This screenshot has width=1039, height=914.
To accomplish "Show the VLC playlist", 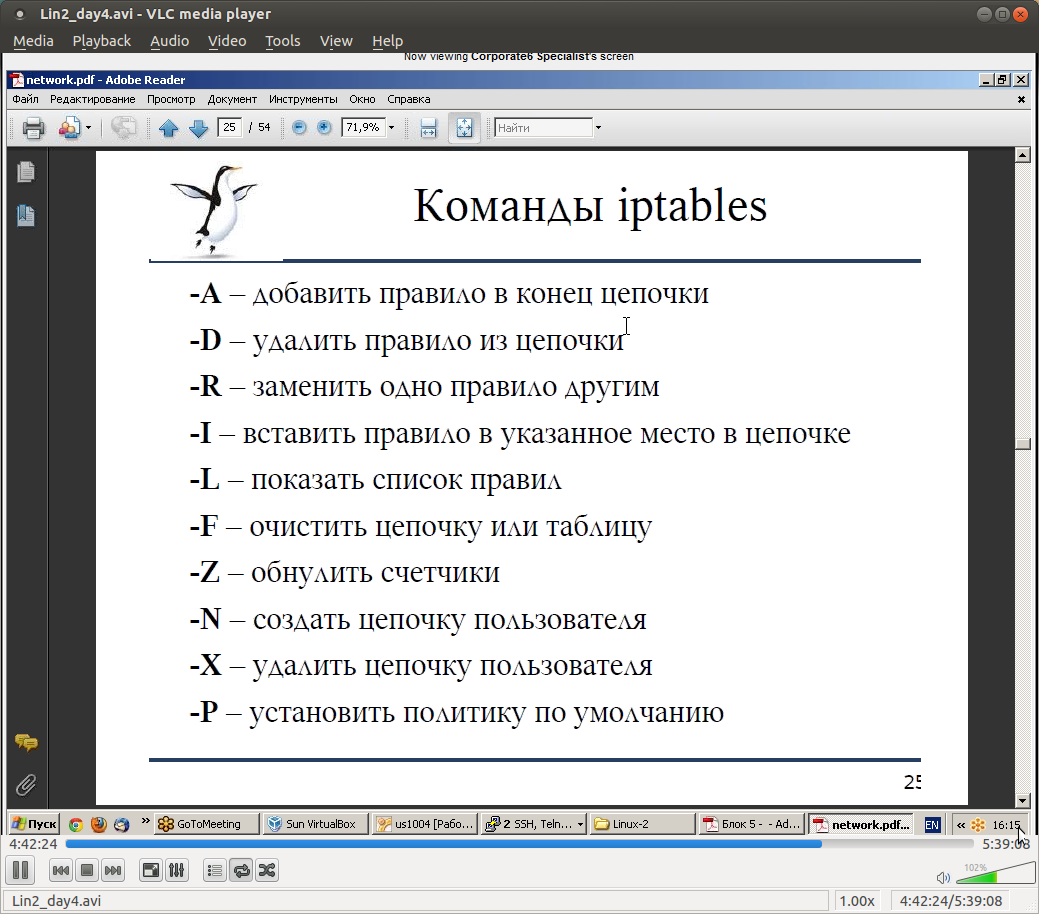I will click(214, 870).
